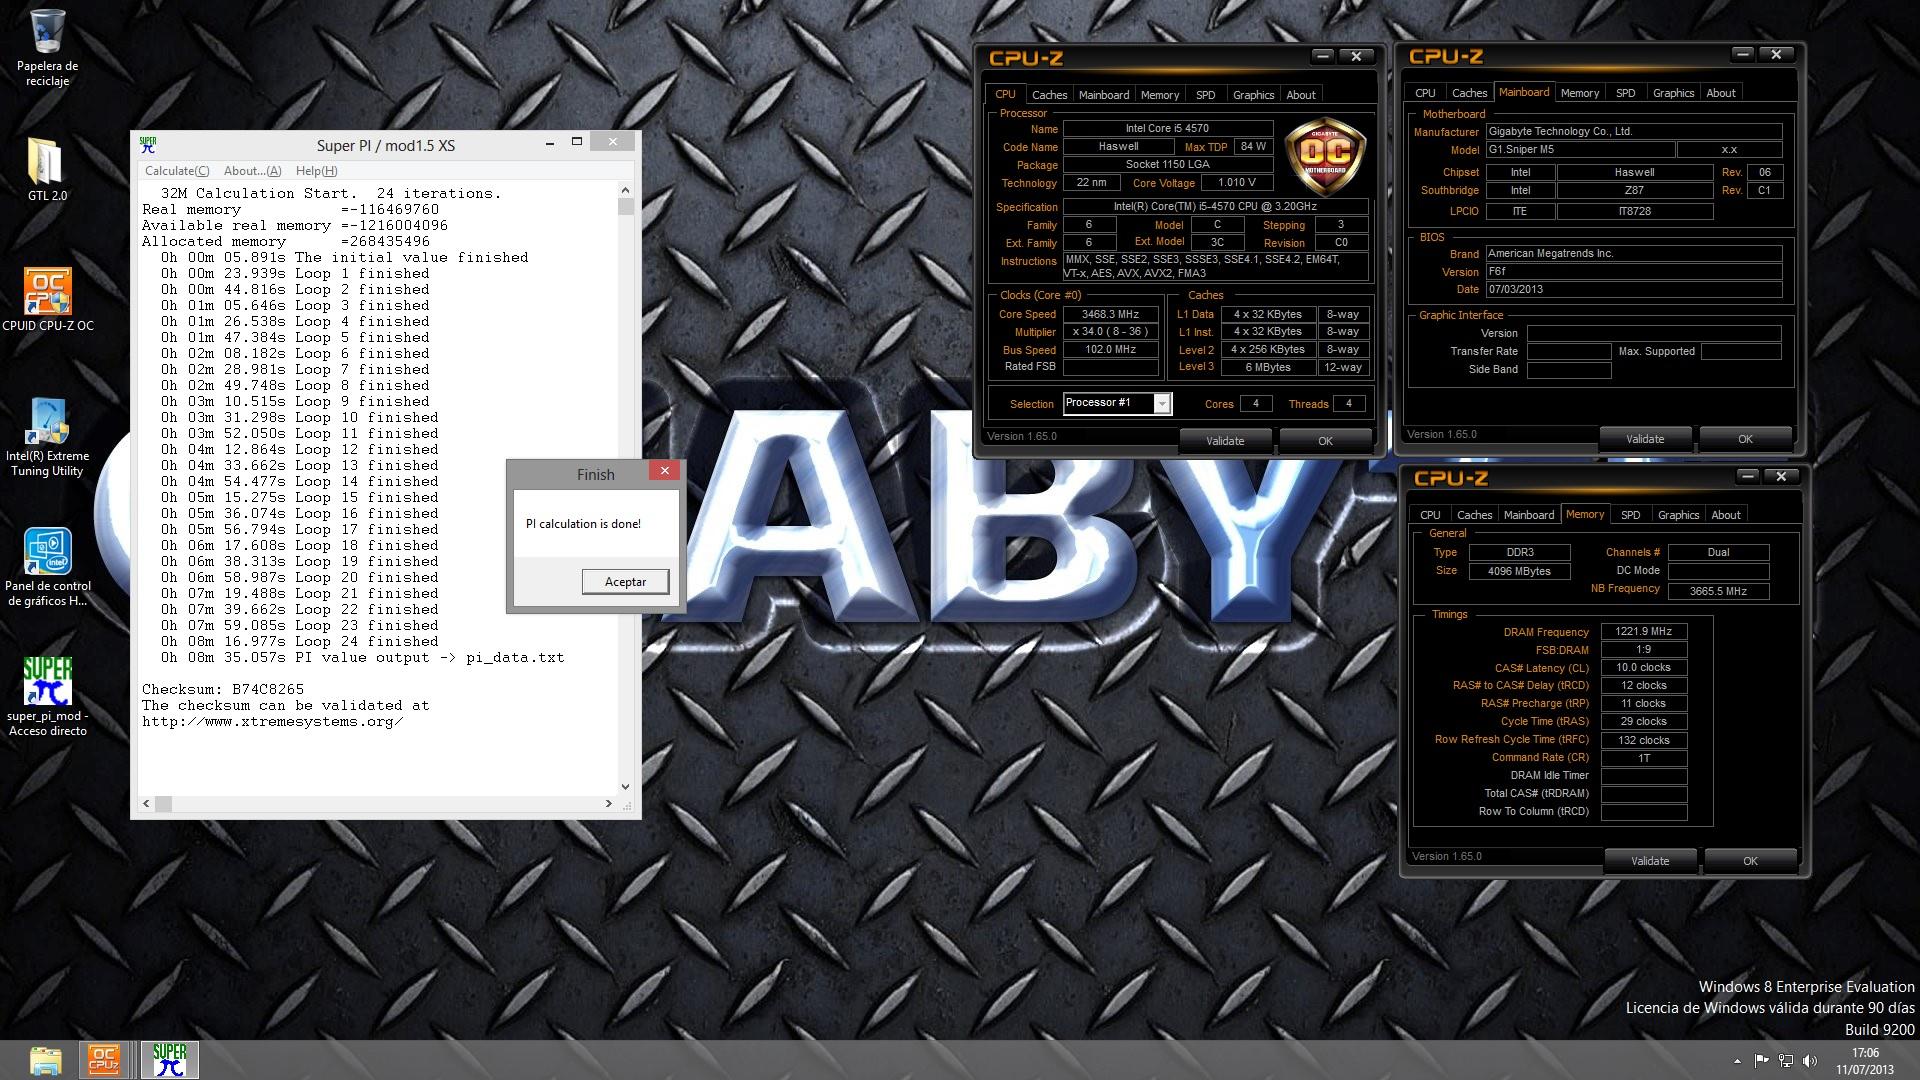Viewport: 1920px width, 1080px height.
Task: Open Caches tab in Memory window
Action: 1474,515
